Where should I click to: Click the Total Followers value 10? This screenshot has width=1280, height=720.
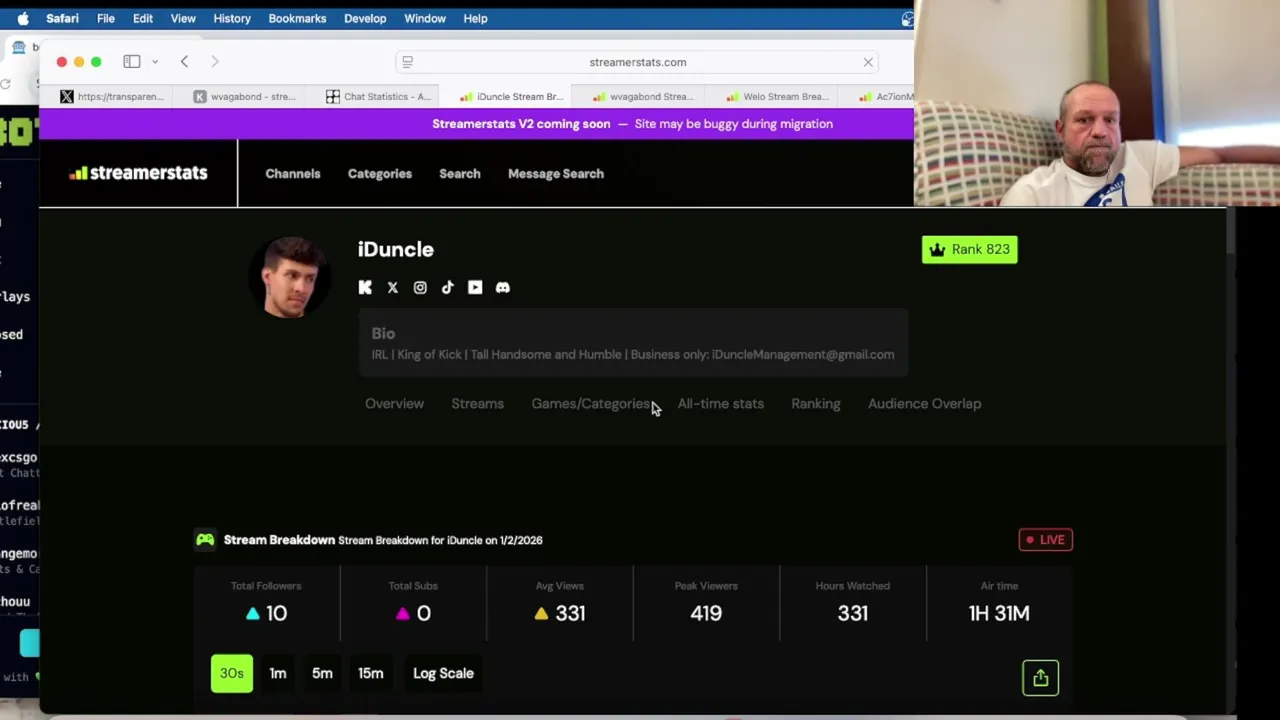coord(276,613)
